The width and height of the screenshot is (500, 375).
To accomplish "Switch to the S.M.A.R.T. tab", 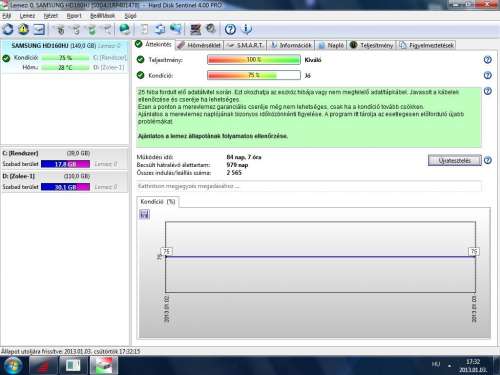I will click(x=245, y=45).
